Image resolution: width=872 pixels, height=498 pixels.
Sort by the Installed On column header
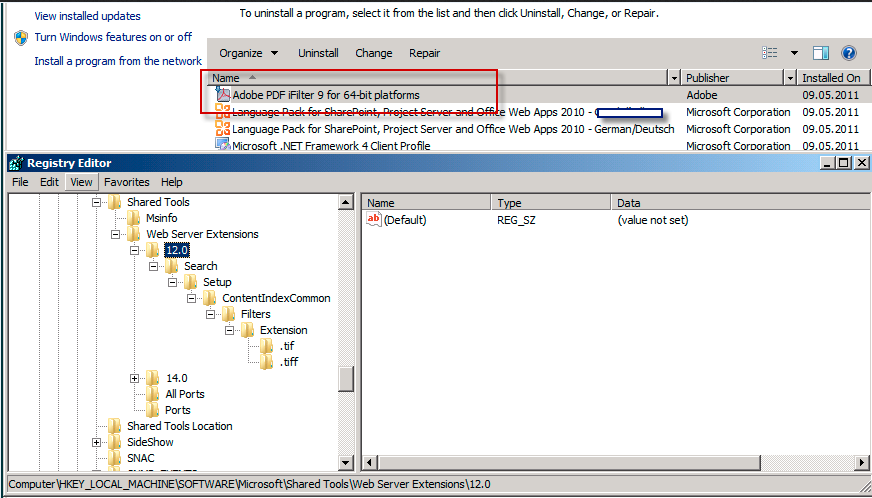[x=834, y=78]
